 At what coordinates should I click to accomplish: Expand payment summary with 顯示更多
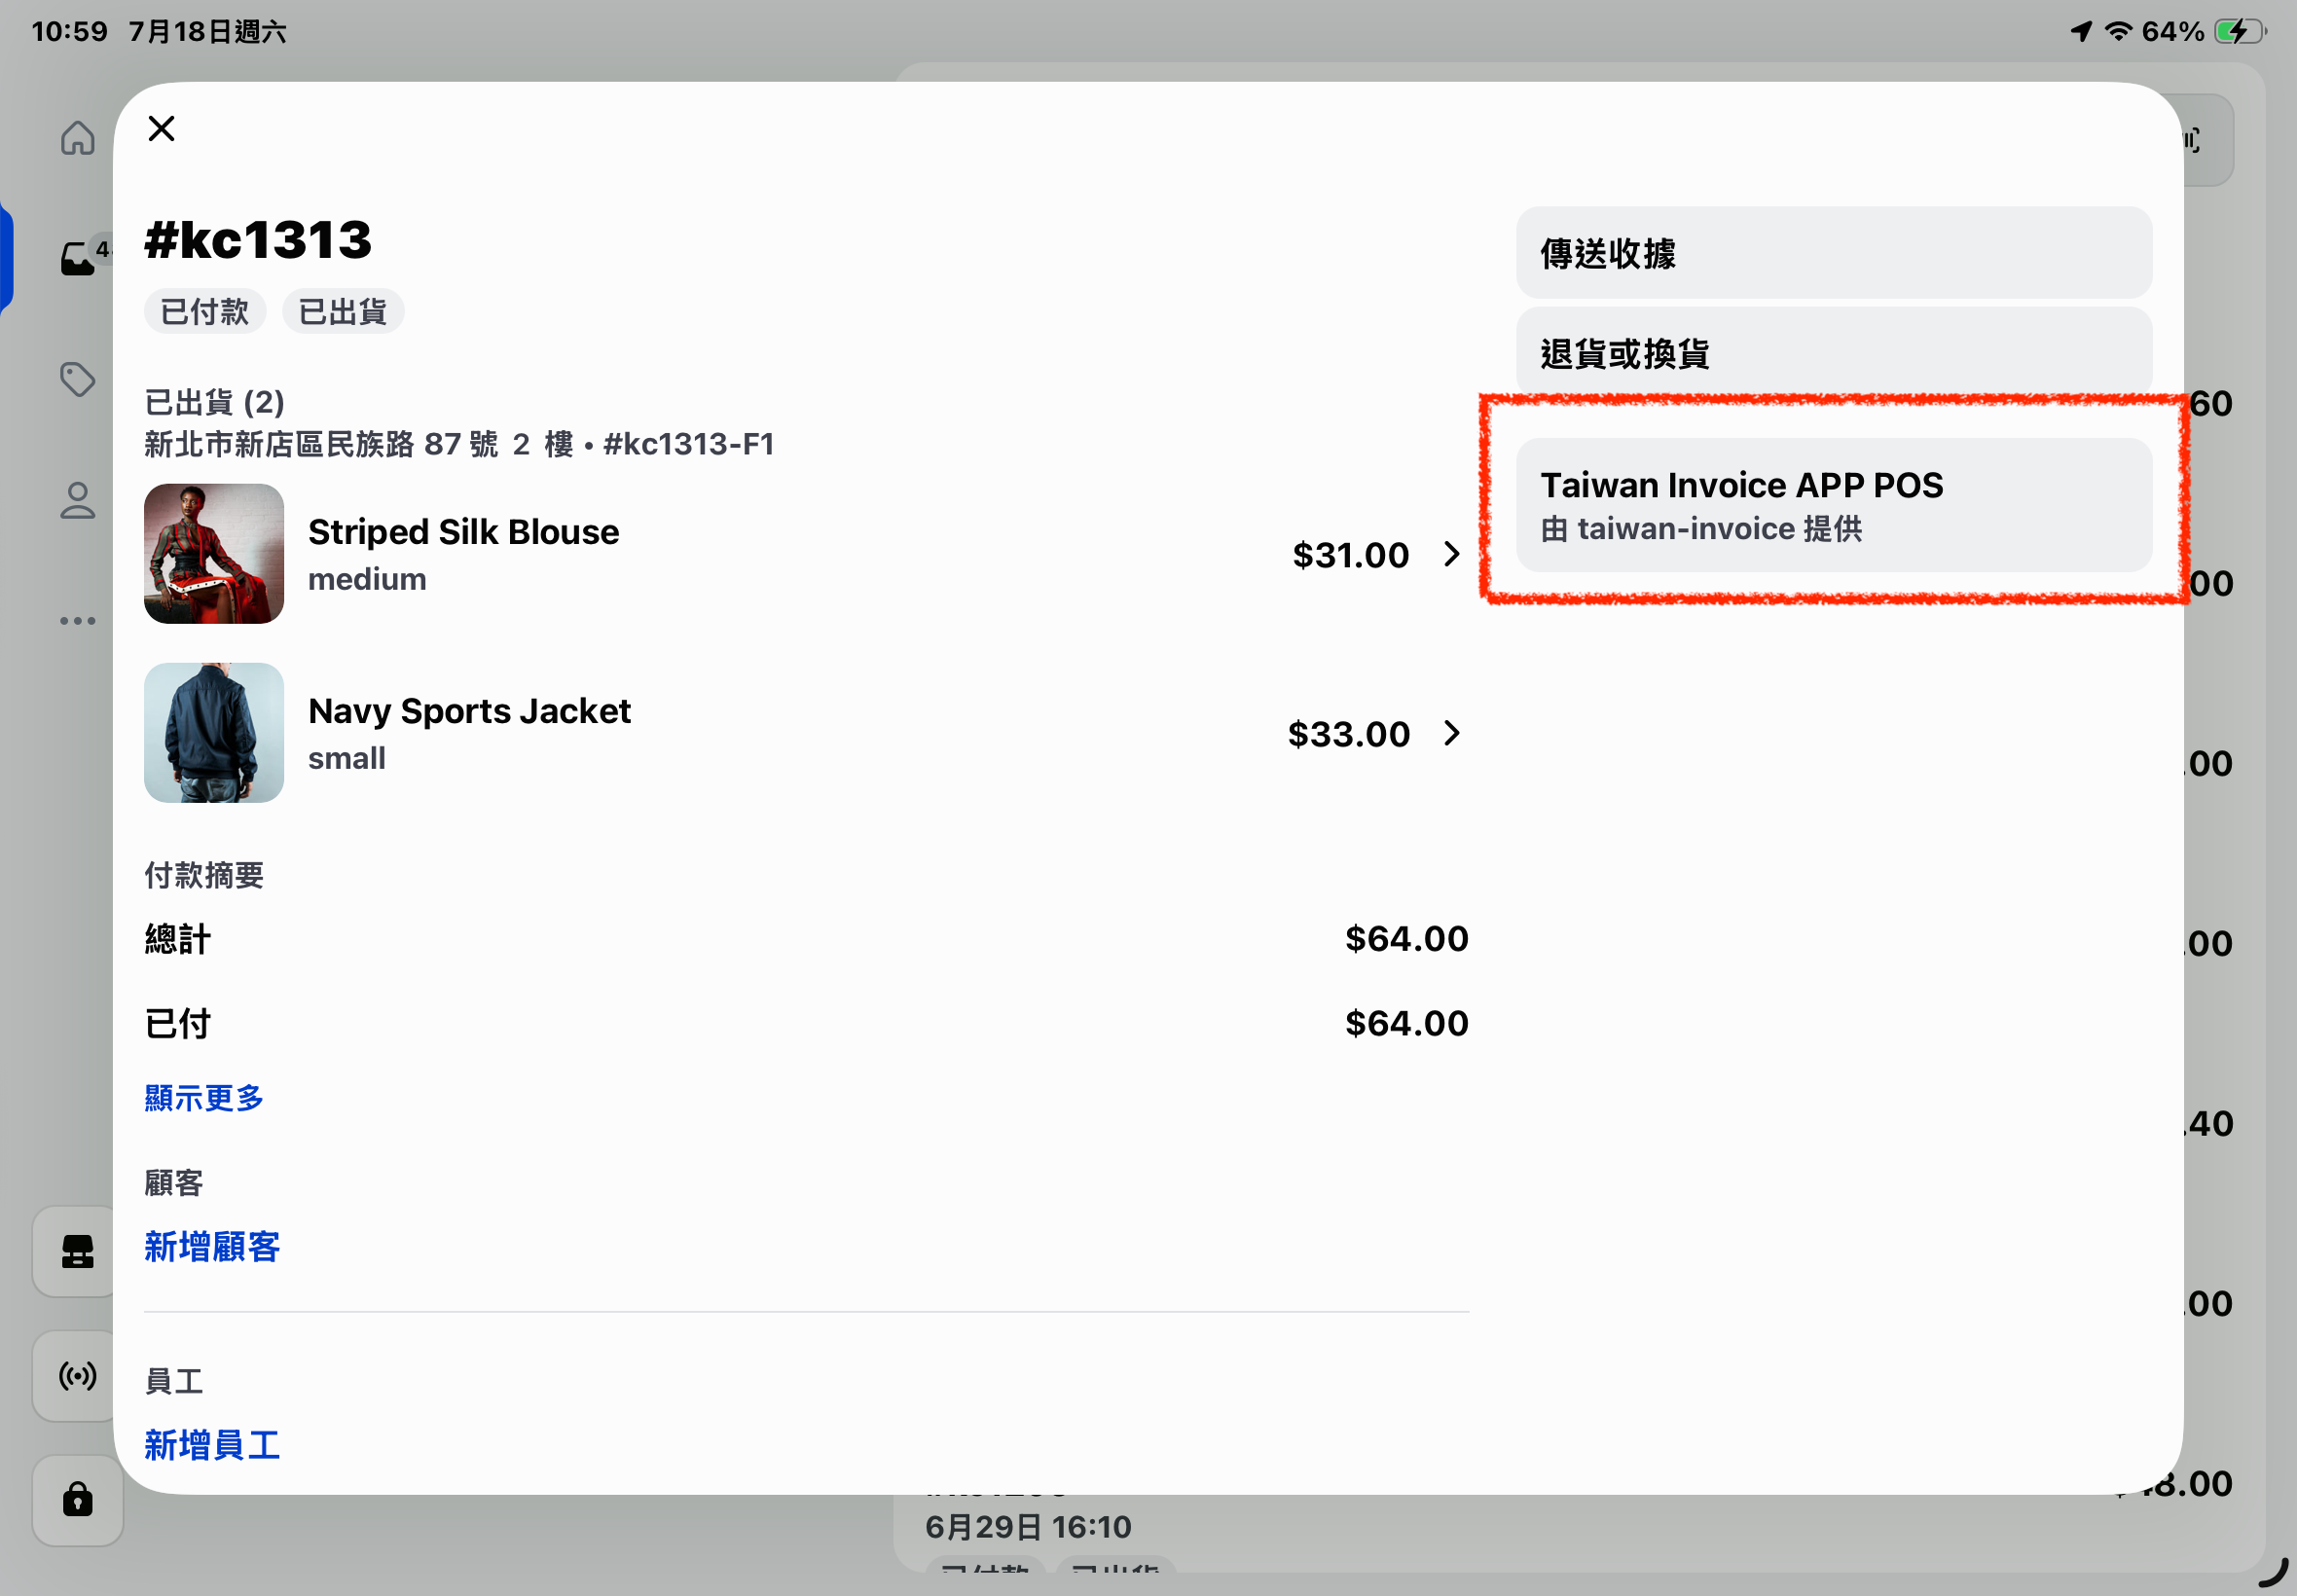[x=204, y=1098]
